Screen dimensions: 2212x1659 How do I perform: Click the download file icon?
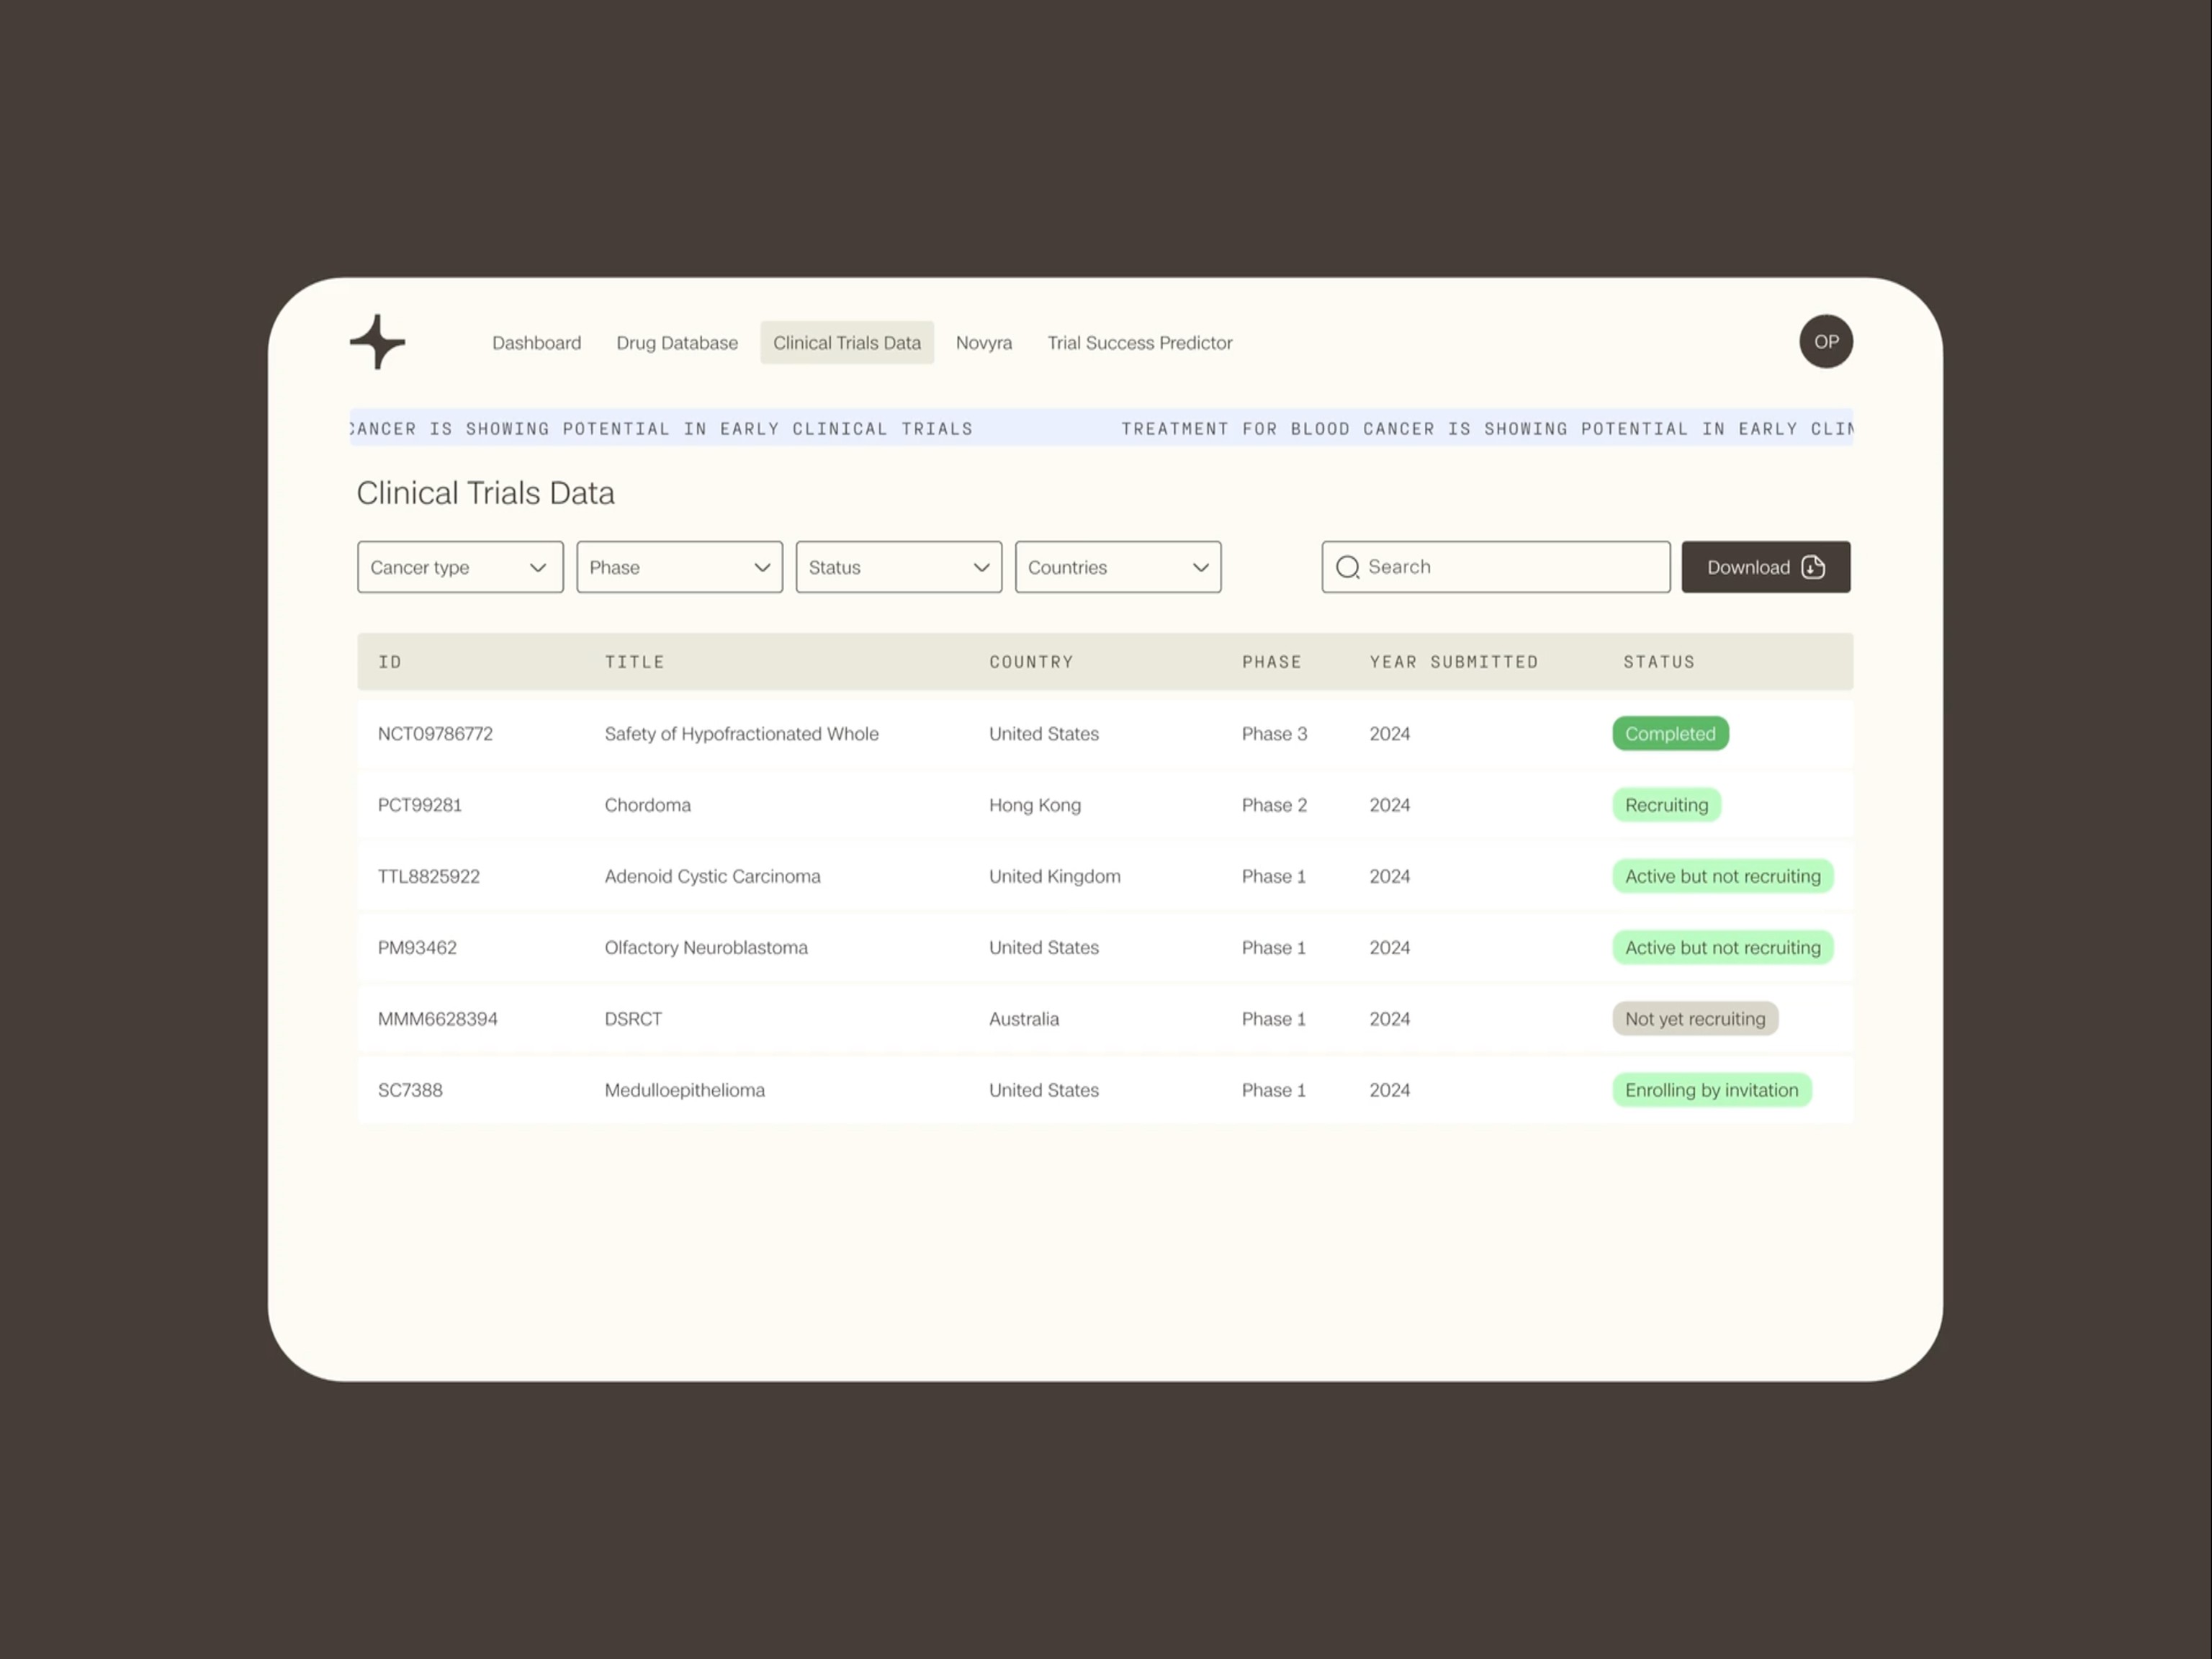pyautogui.click(x=1812, y=567)
